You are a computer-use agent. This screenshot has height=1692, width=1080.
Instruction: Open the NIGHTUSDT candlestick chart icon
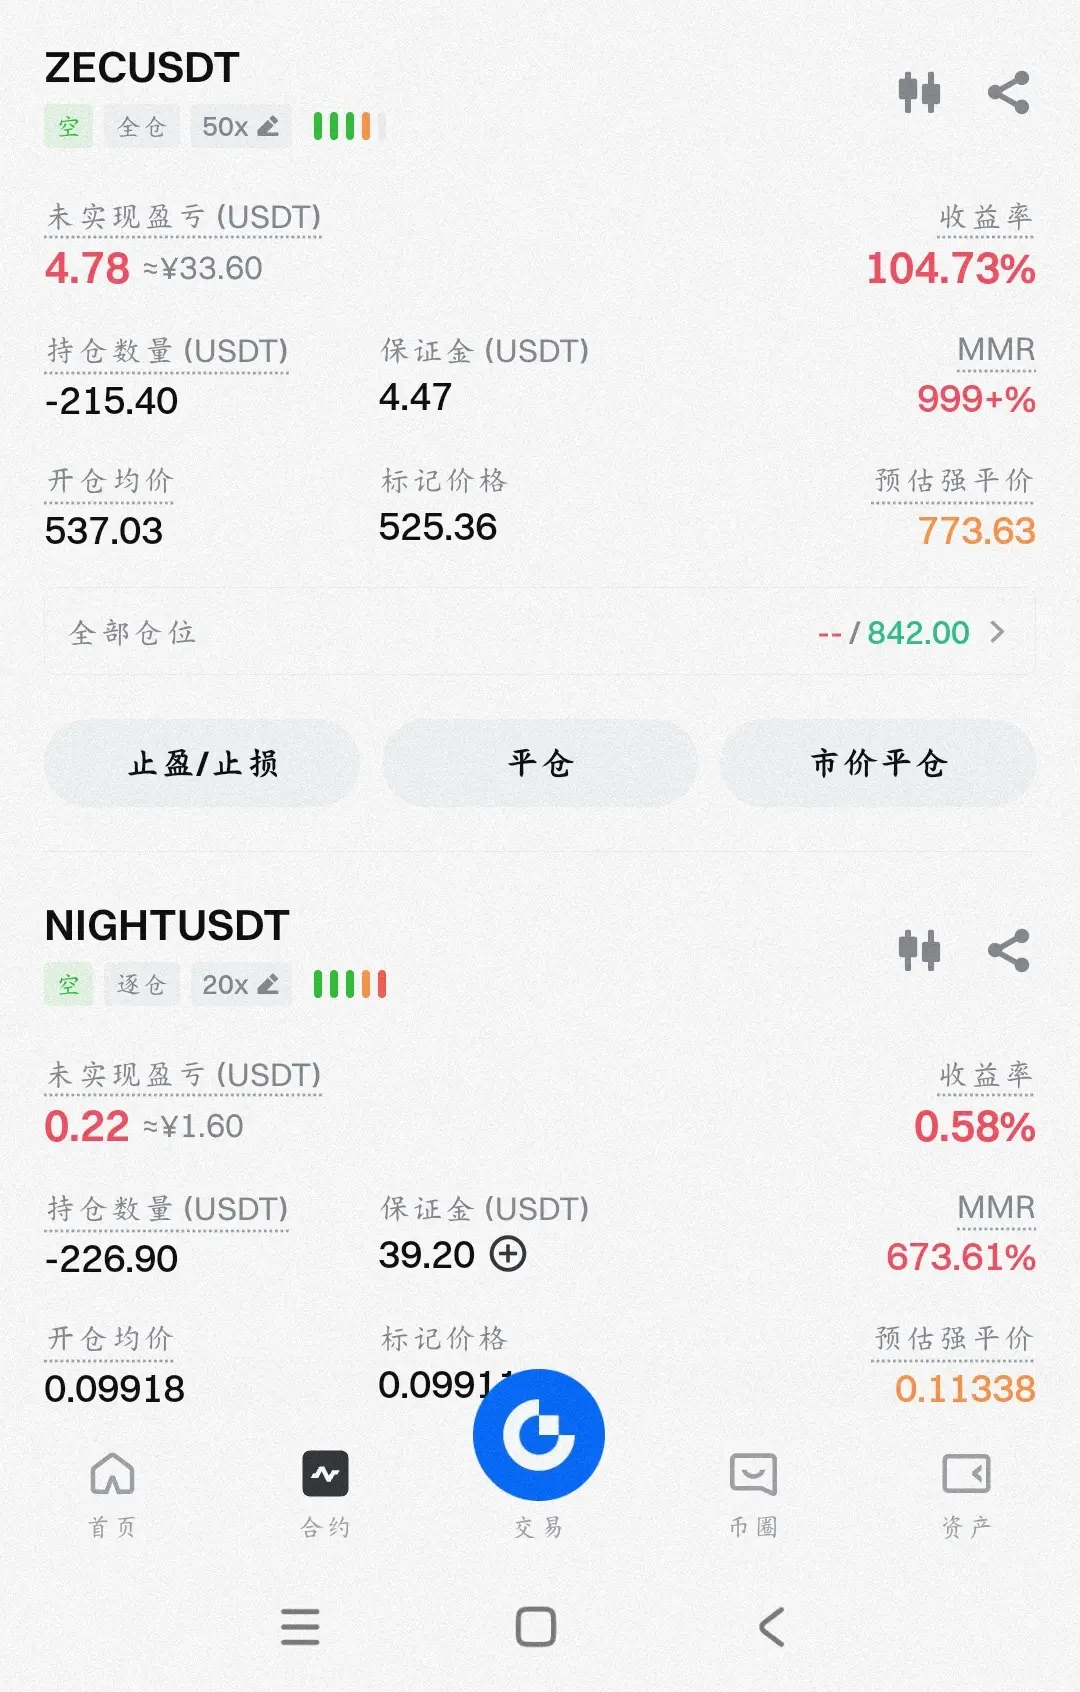919,951
